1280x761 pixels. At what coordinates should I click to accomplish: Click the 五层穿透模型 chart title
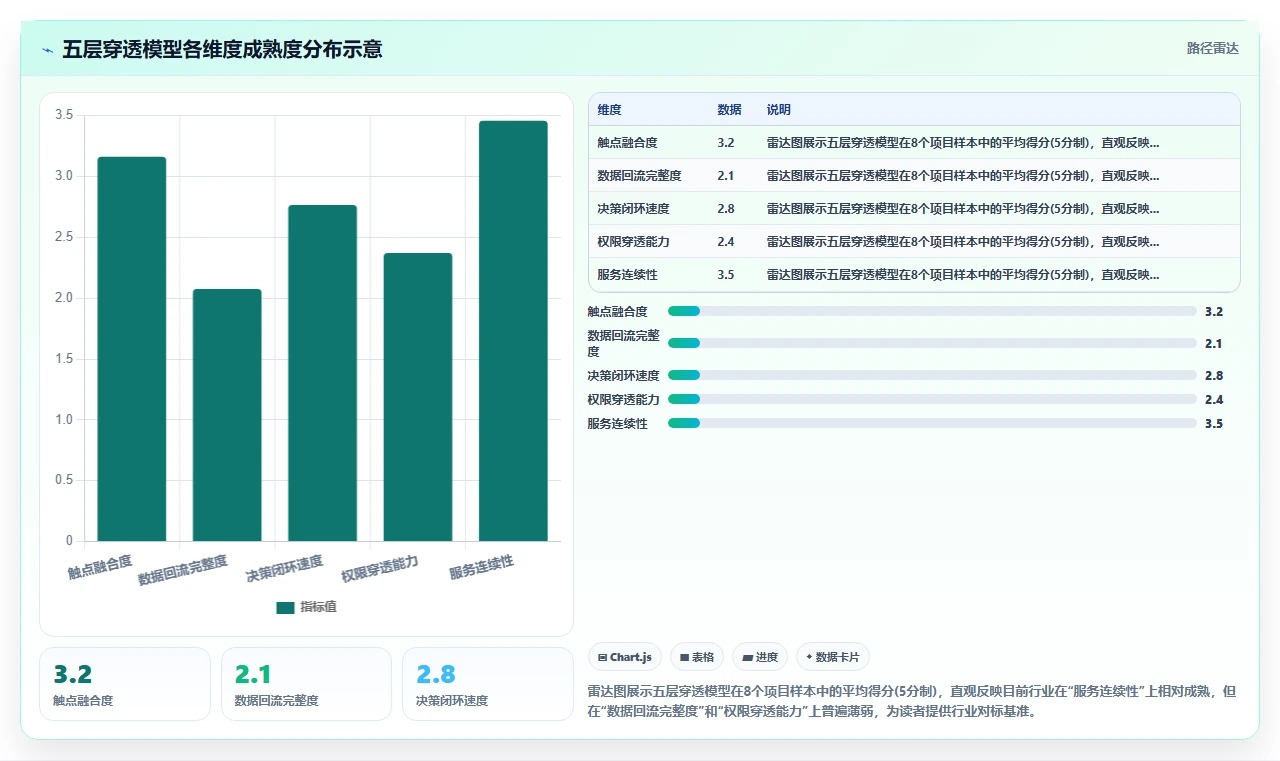pyautogui.click(x=222, y=49)
